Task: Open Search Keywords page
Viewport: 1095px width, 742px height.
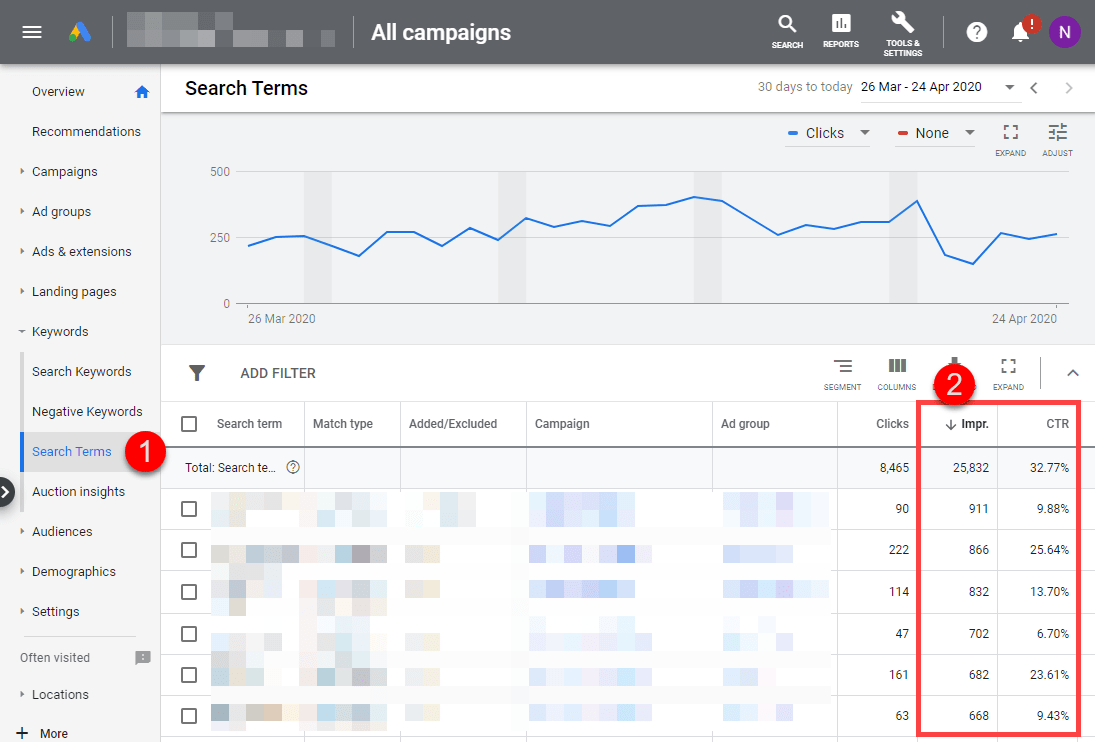Action: pos(82,371)
